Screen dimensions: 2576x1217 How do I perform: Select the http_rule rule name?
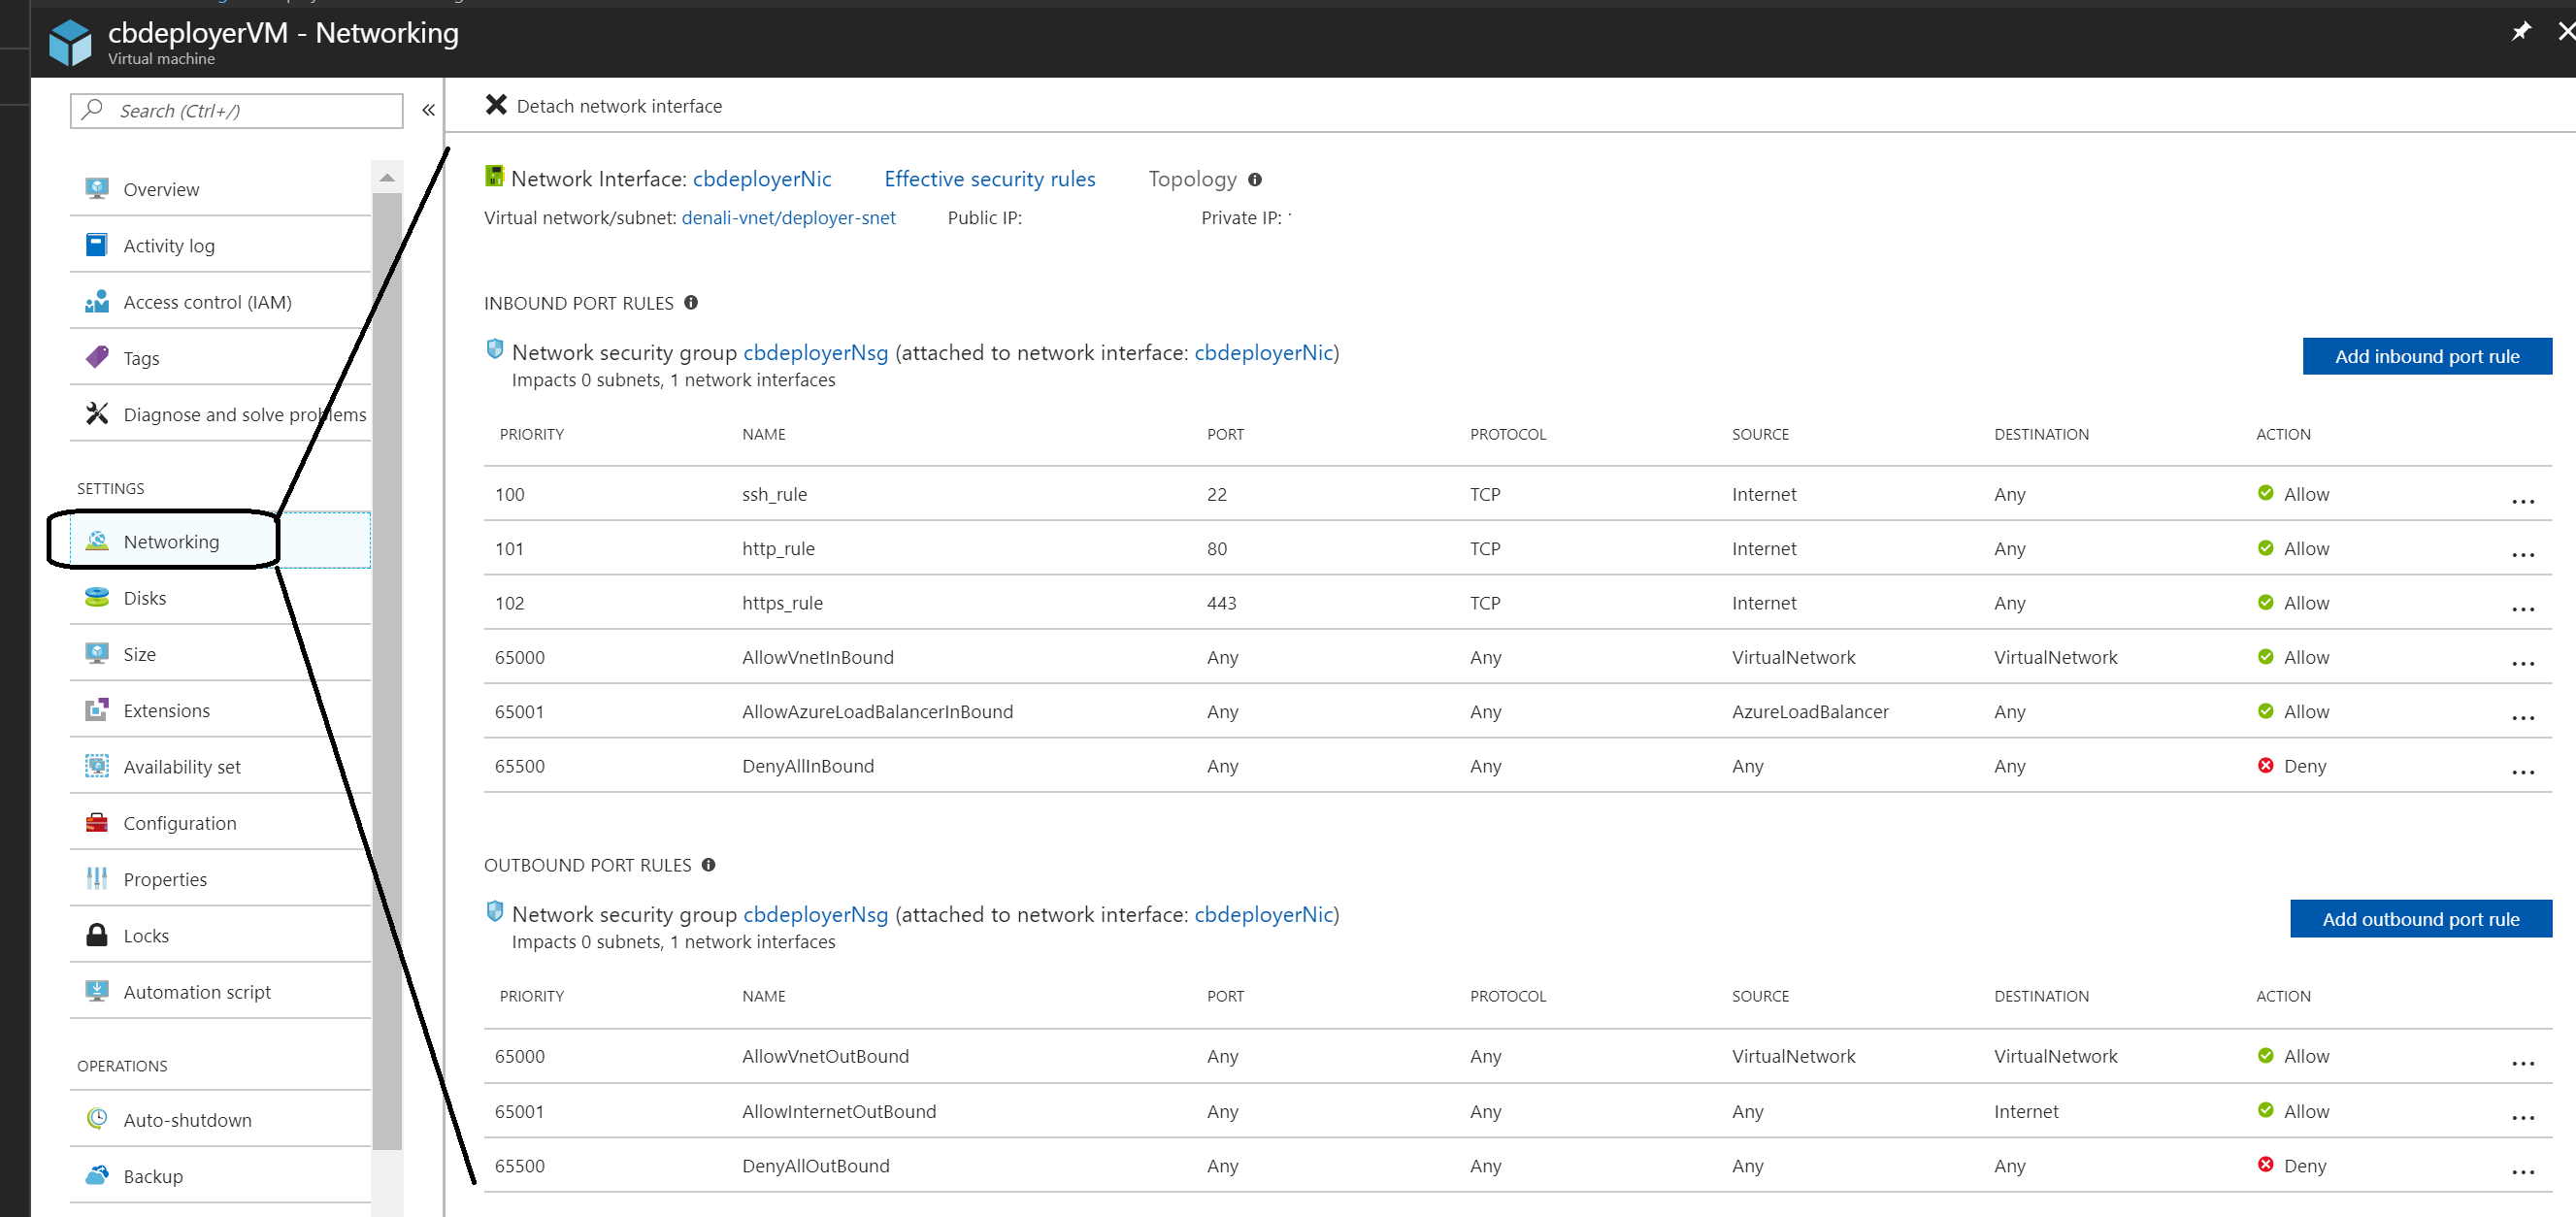(x=778, y=548)
